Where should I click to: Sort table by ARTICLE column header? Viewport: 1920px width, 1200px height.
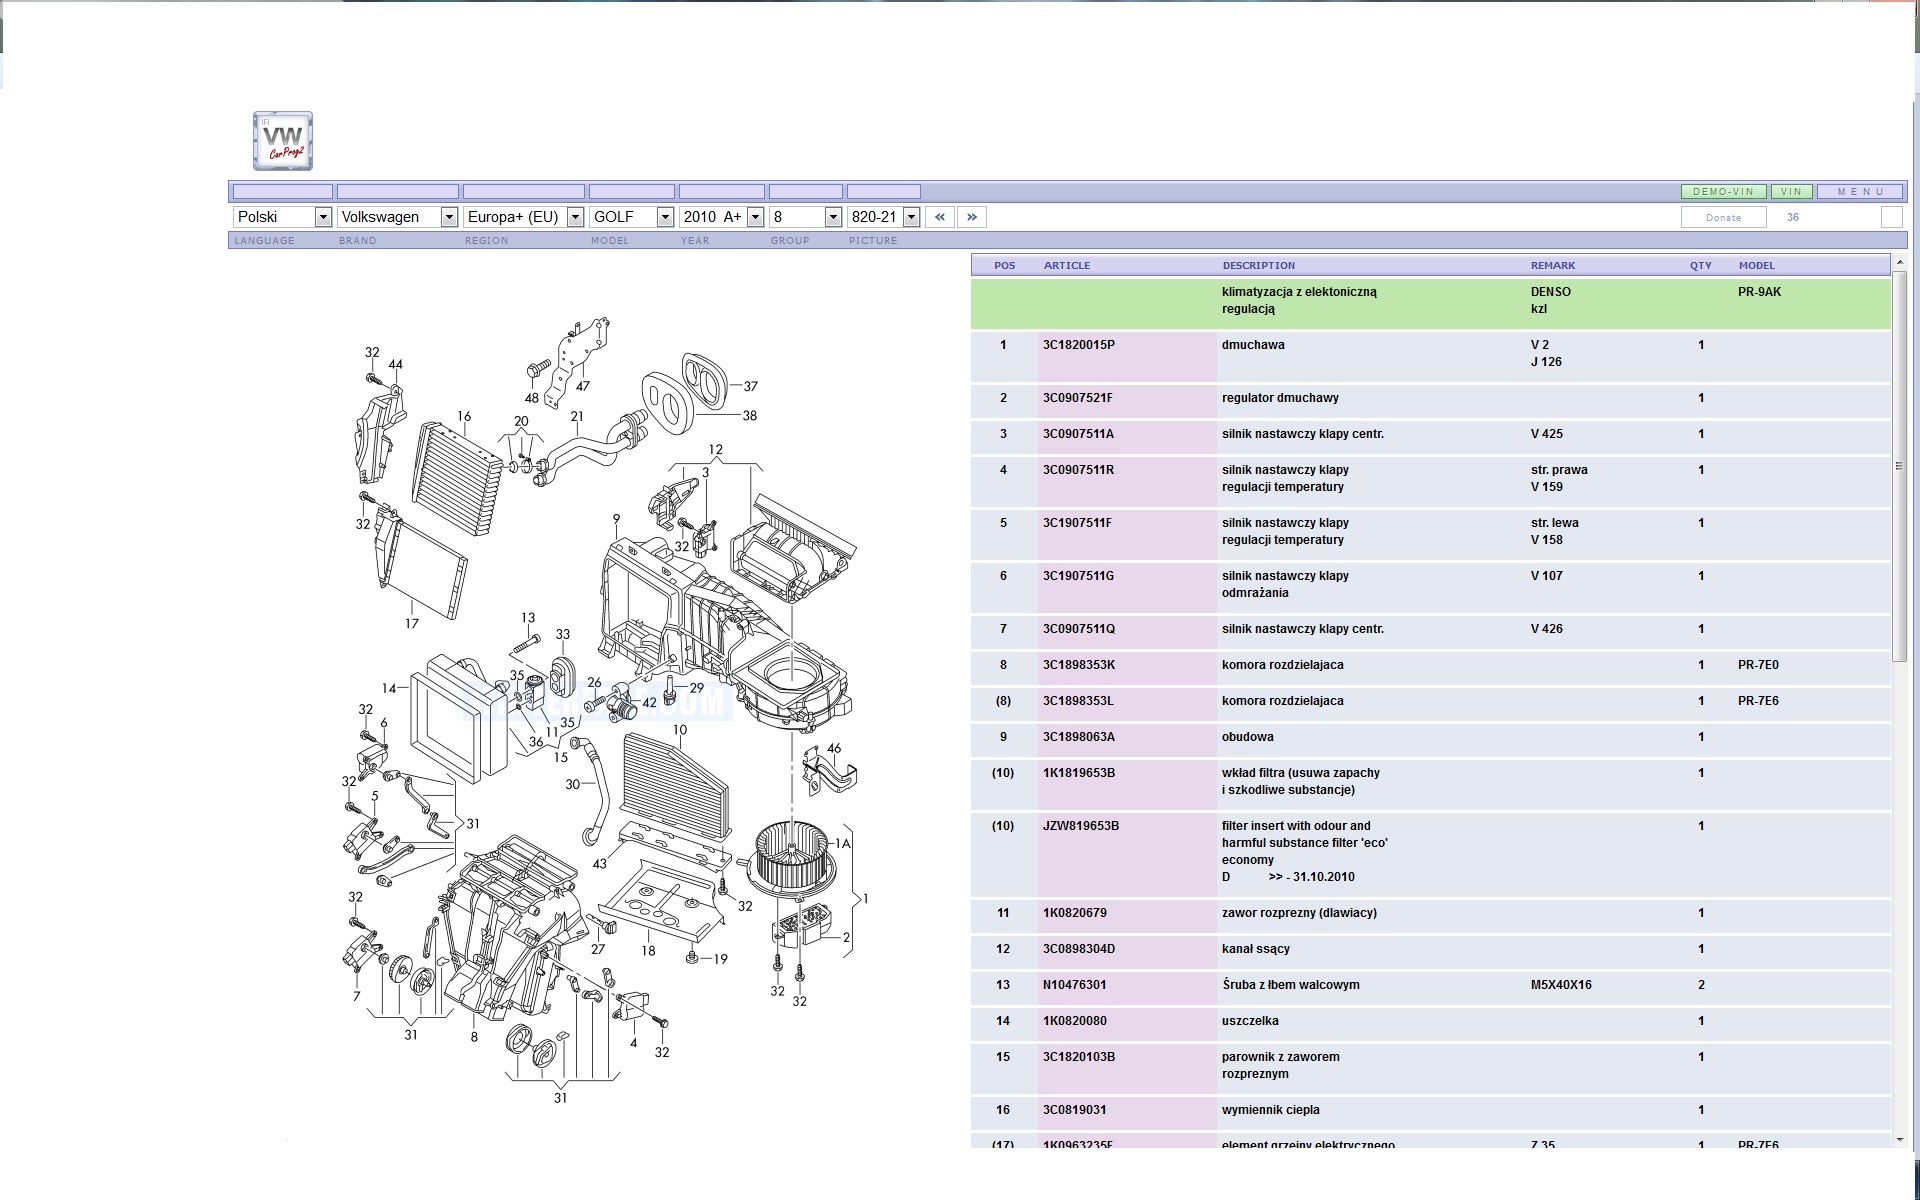pyautogui.click(x=1067, y=265)
